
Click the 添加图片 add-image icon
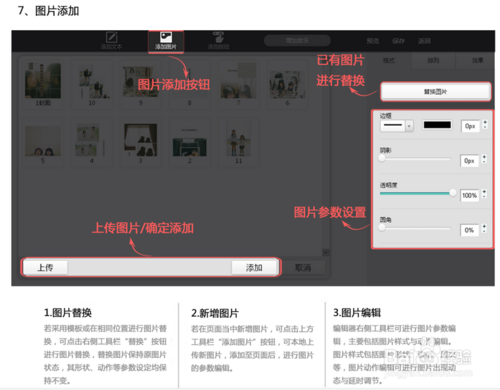click(166, 41)
